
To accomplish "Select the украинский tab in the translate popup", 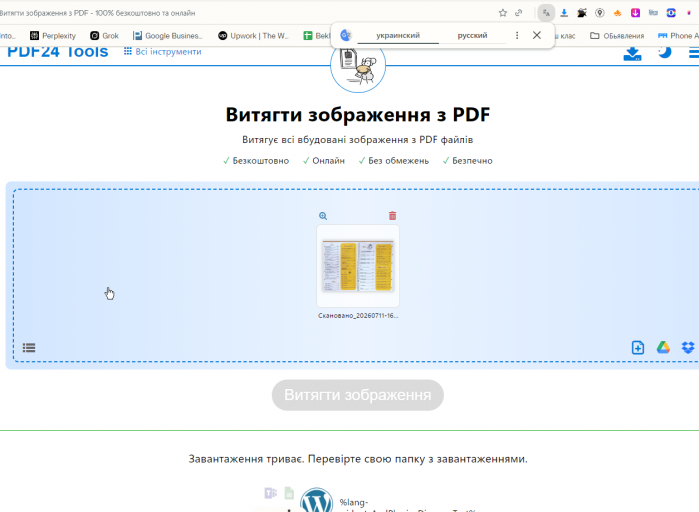I will click(398, 35).
